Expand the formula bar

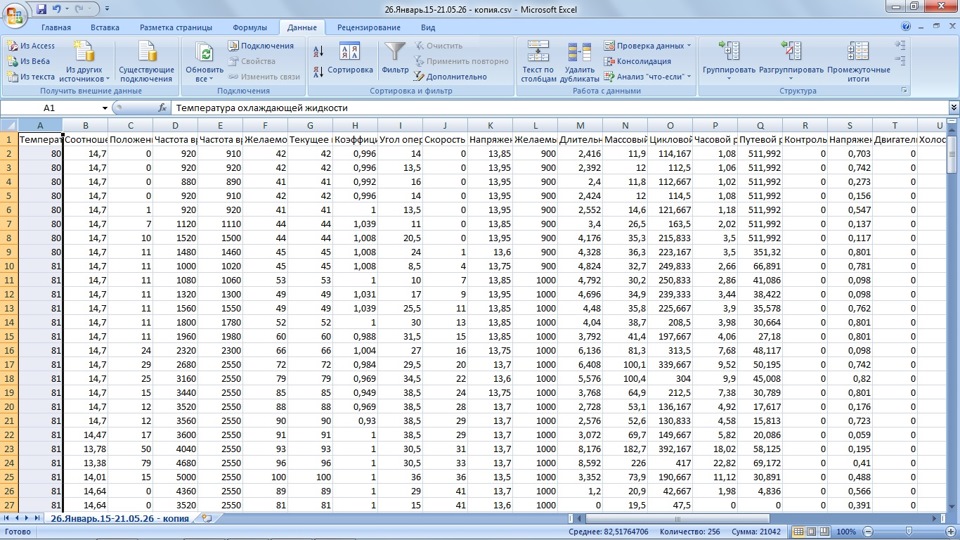(954, 108)
